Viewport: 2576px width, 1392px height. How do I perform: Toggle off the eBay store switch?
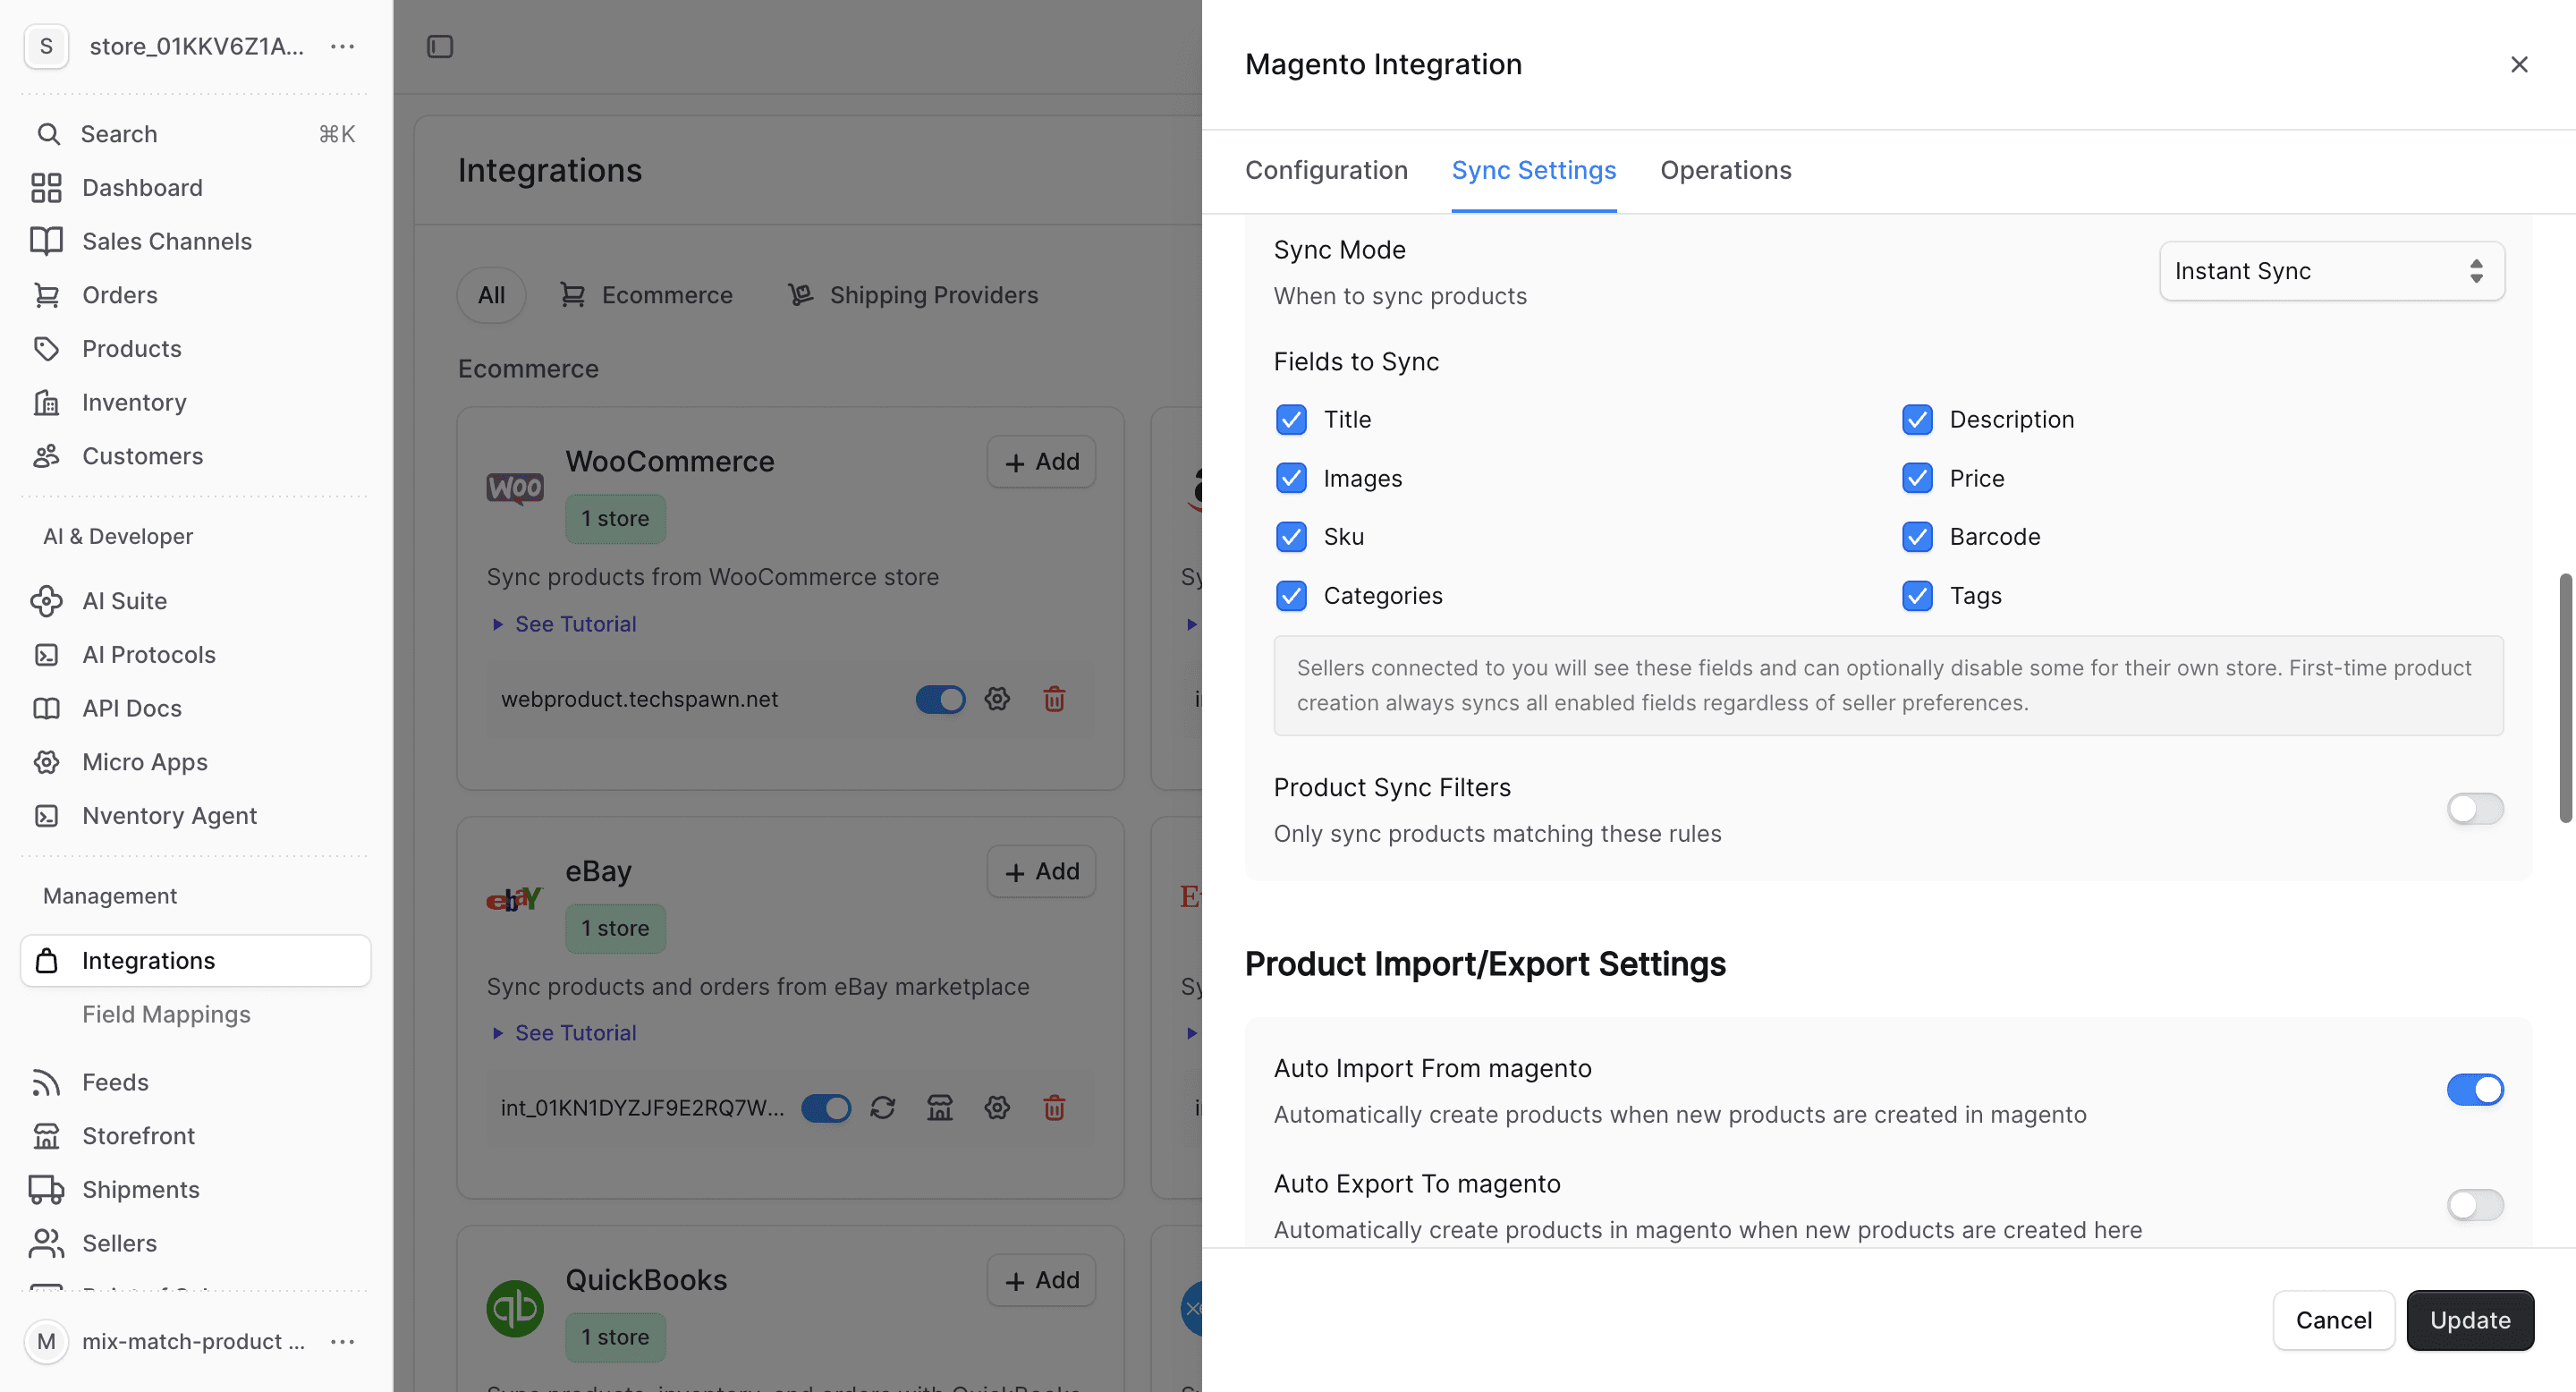coord(826,1108)
